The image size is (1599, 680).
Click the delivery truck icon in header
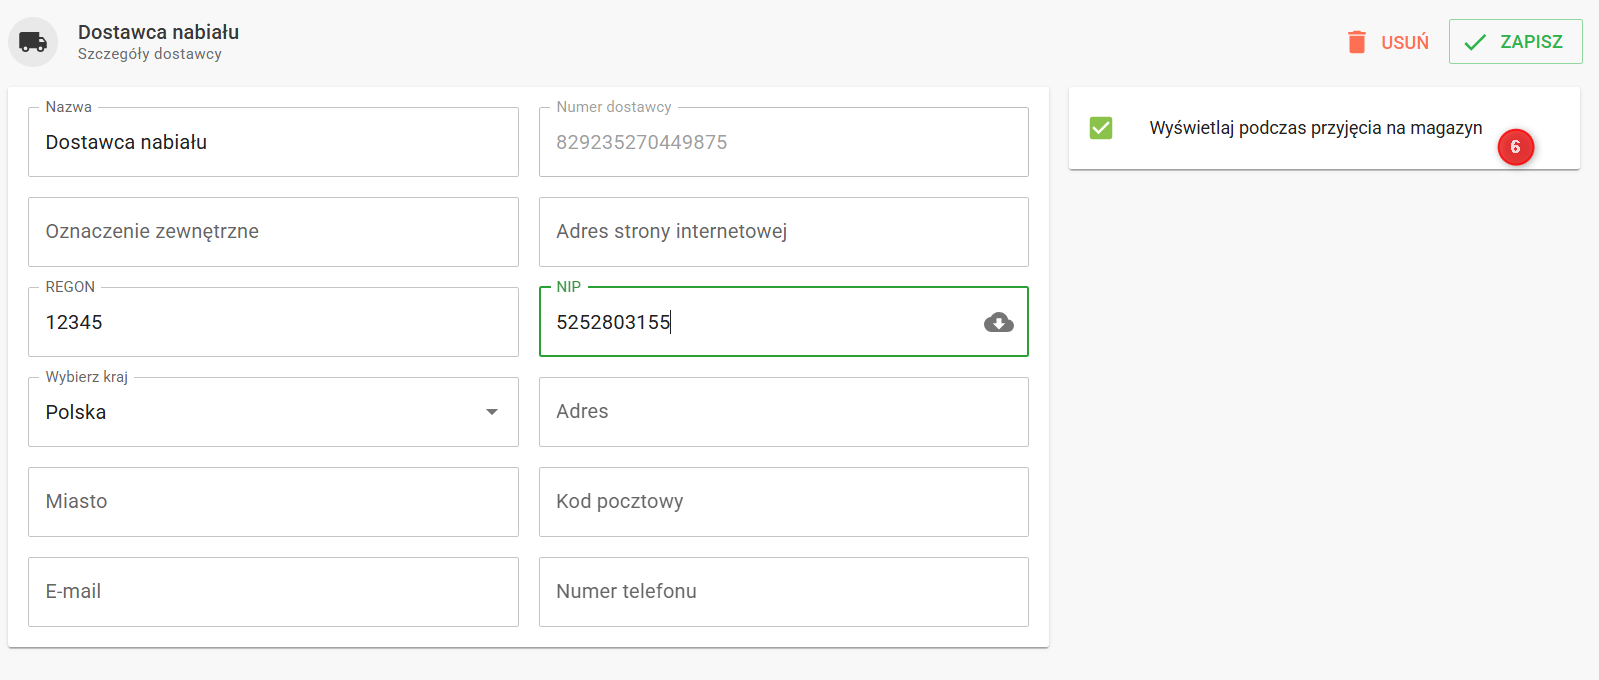(x=33, y=42)
